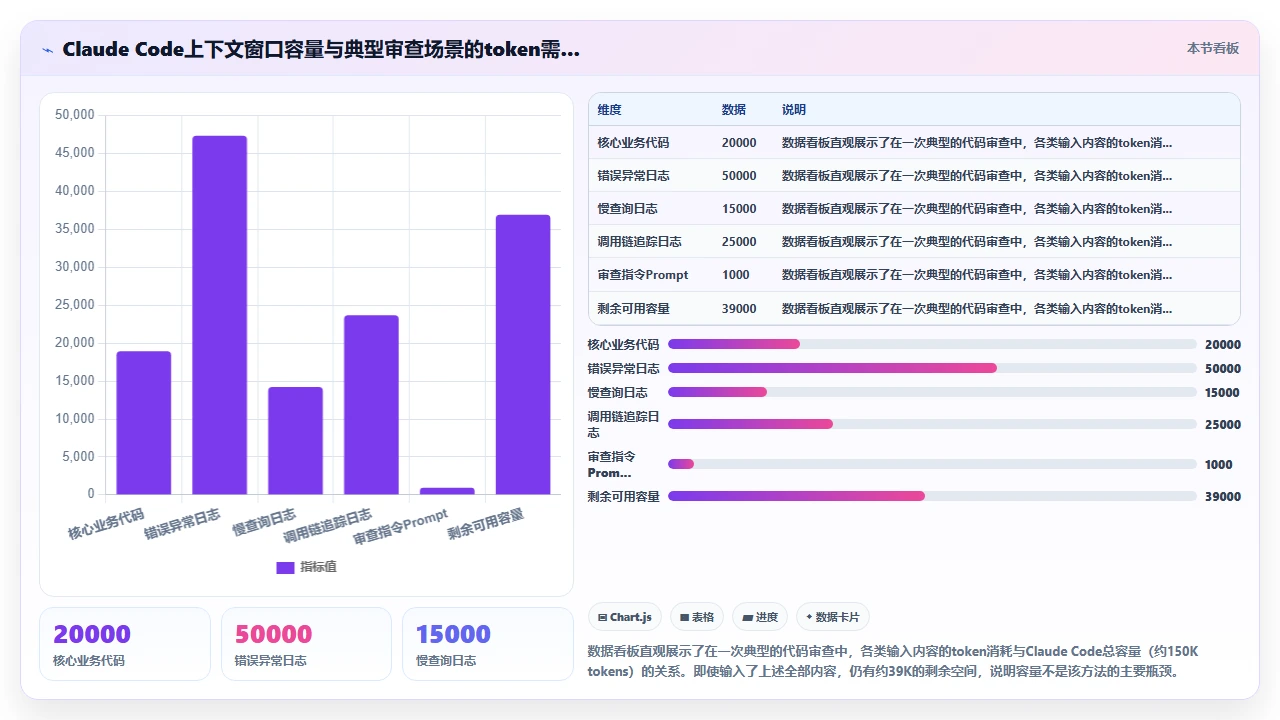
Task: Click the 剩余可用容量 row description text
Action: [x=977, y=309]
